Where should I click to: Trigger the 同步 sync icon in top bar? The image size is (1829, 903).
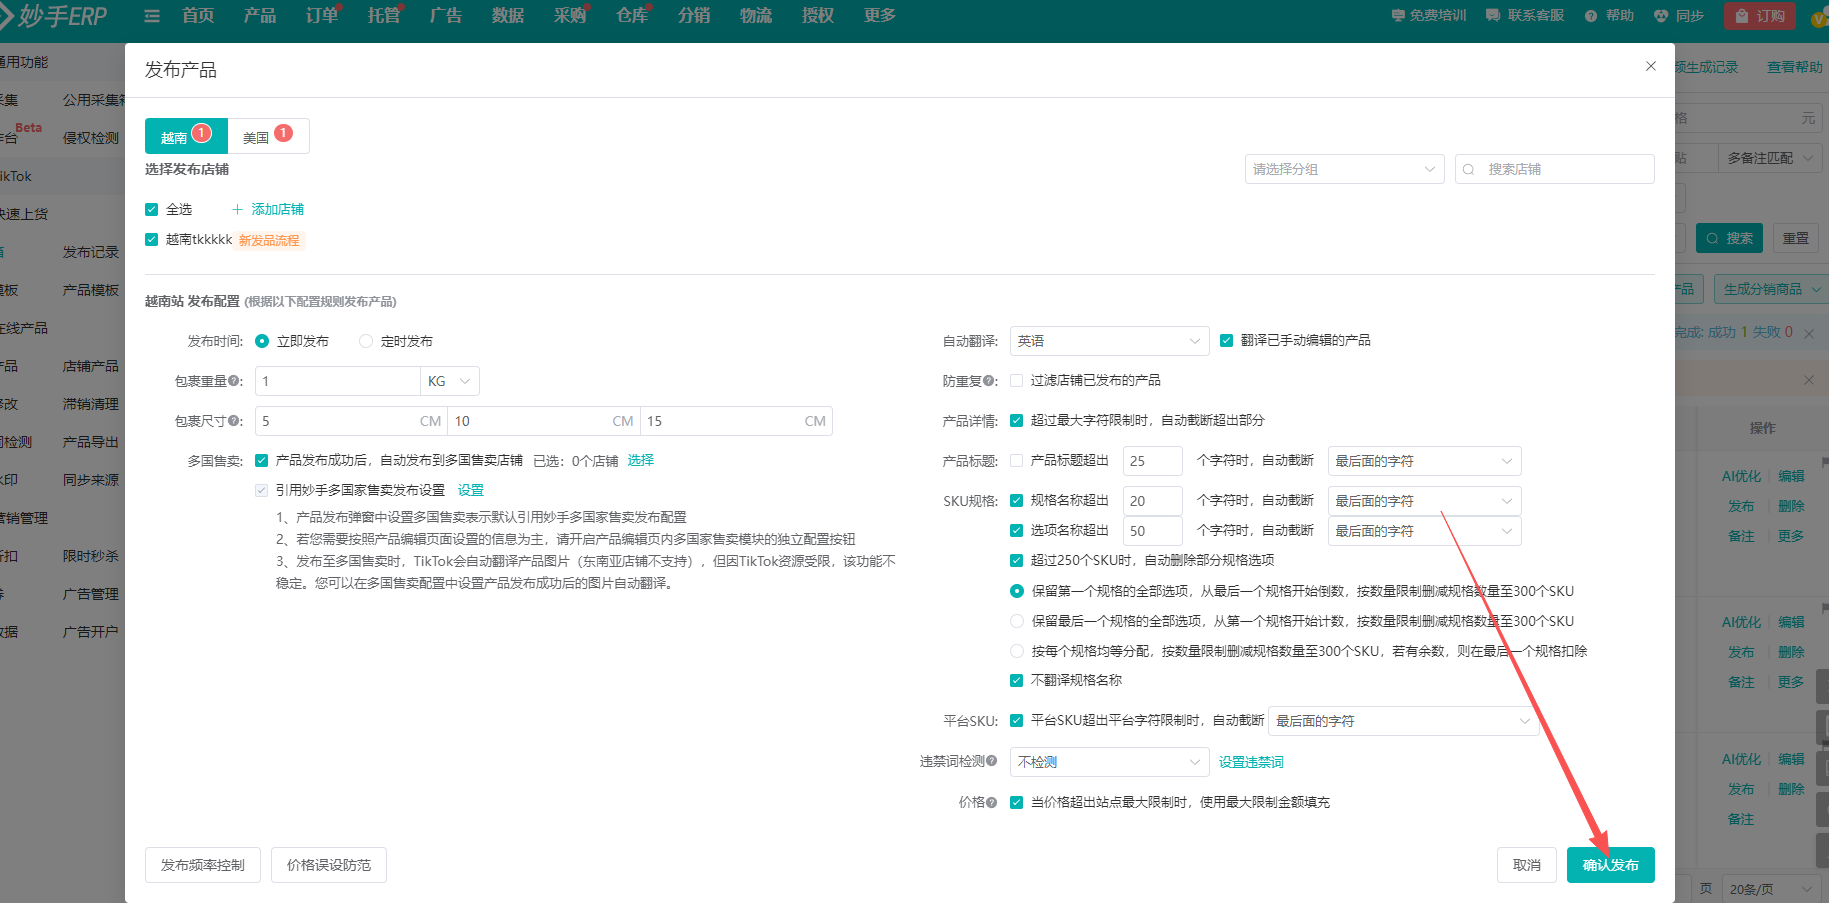point(1661,15)
